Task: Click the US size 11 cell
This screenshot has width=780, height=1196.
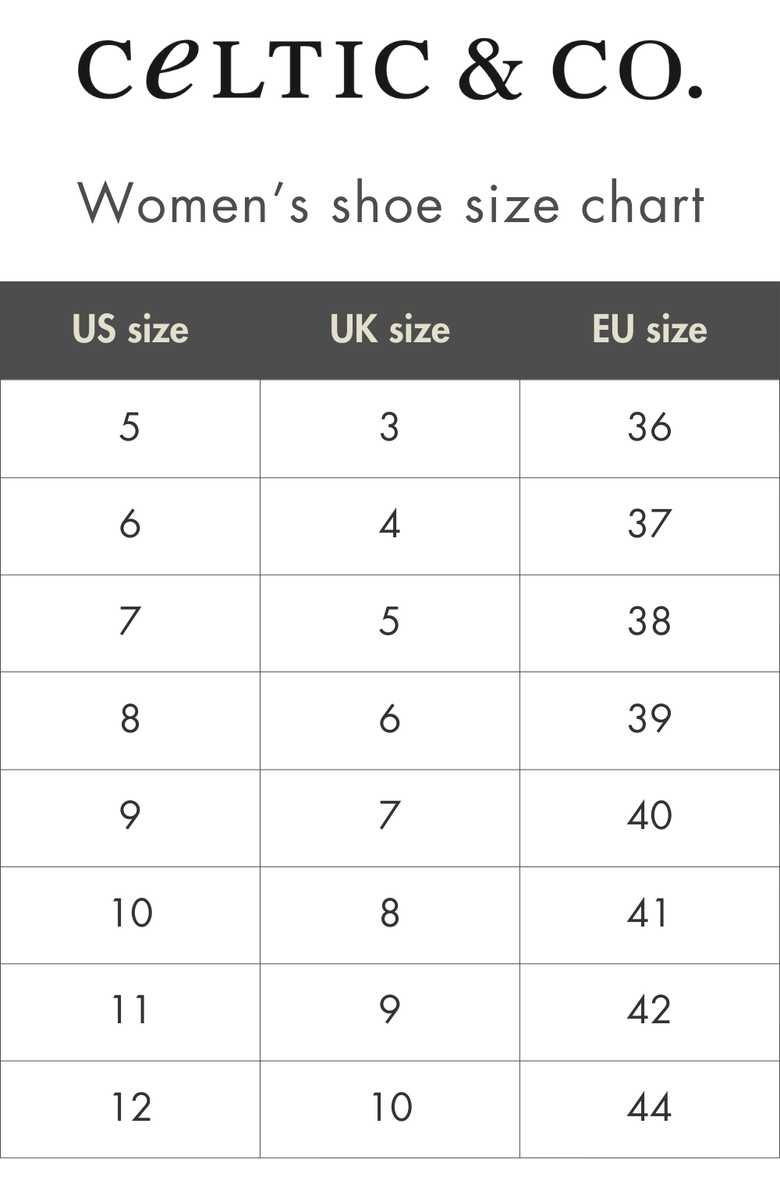Action: pos(130,1010)
